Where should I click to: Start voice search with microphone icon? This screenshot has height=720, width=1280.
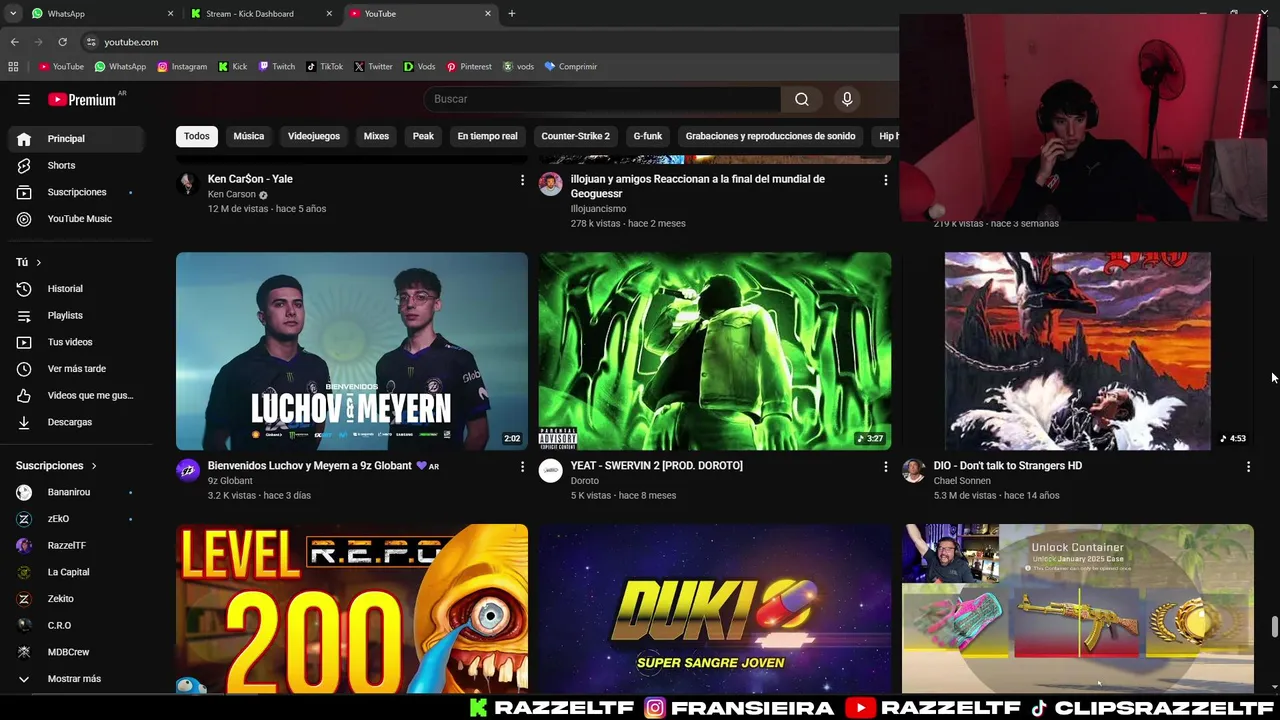tap(847, 99)
